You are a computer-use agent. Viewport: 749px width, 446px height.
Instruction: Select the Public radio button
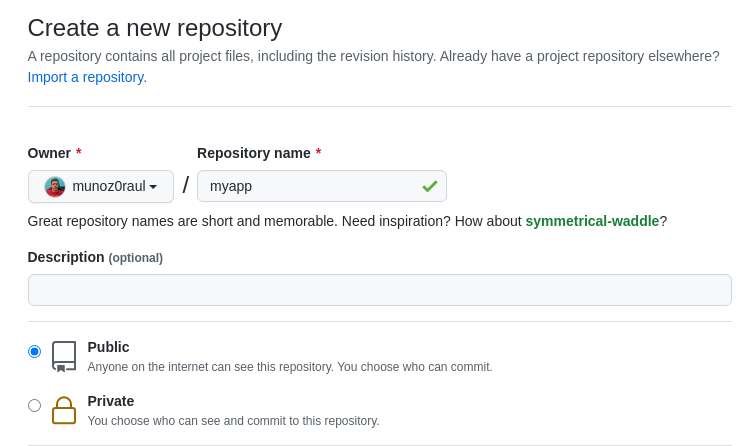[x=34, y=351]
